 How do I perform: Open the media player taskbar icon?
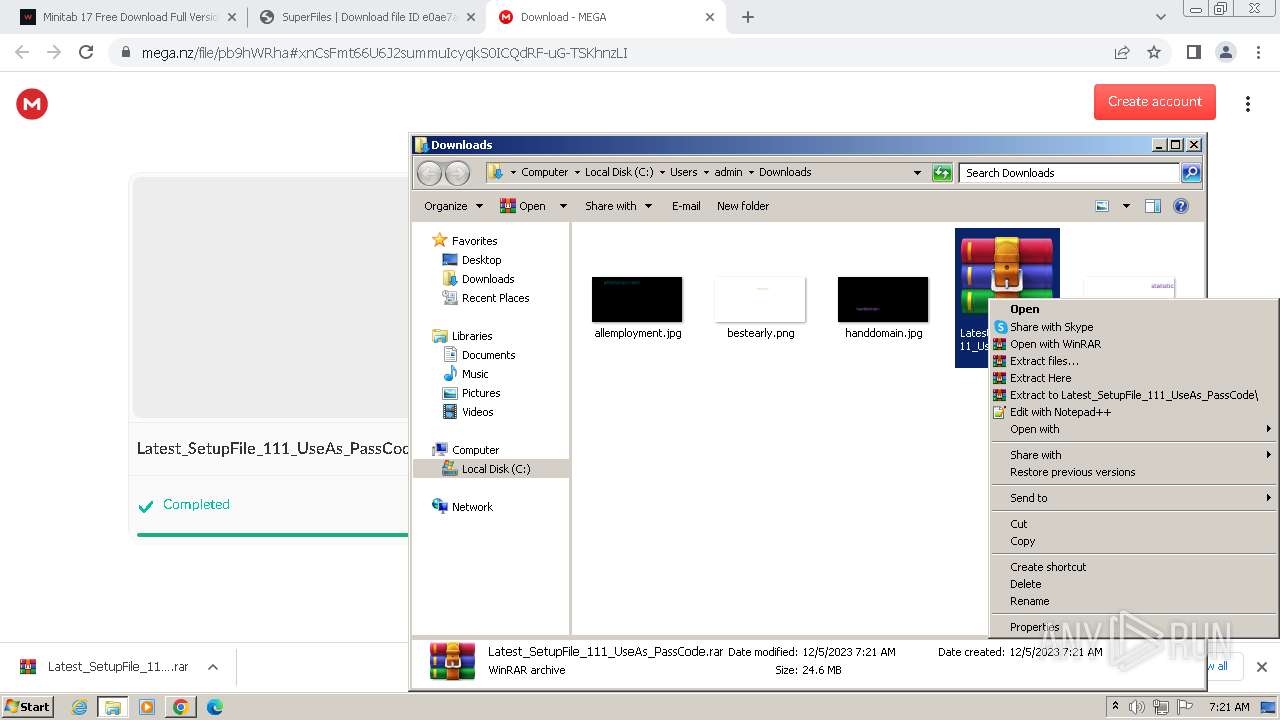pos(147,707)
